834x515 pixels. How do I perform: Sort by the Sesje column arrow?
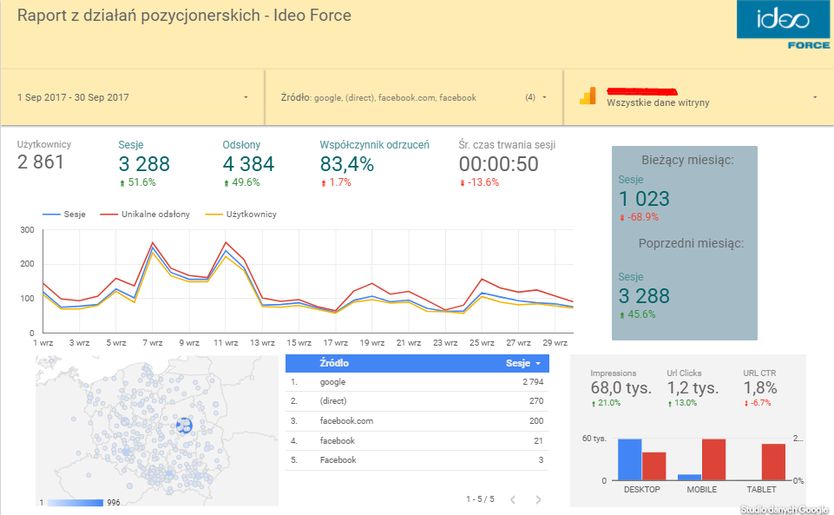tap(538, 363)
